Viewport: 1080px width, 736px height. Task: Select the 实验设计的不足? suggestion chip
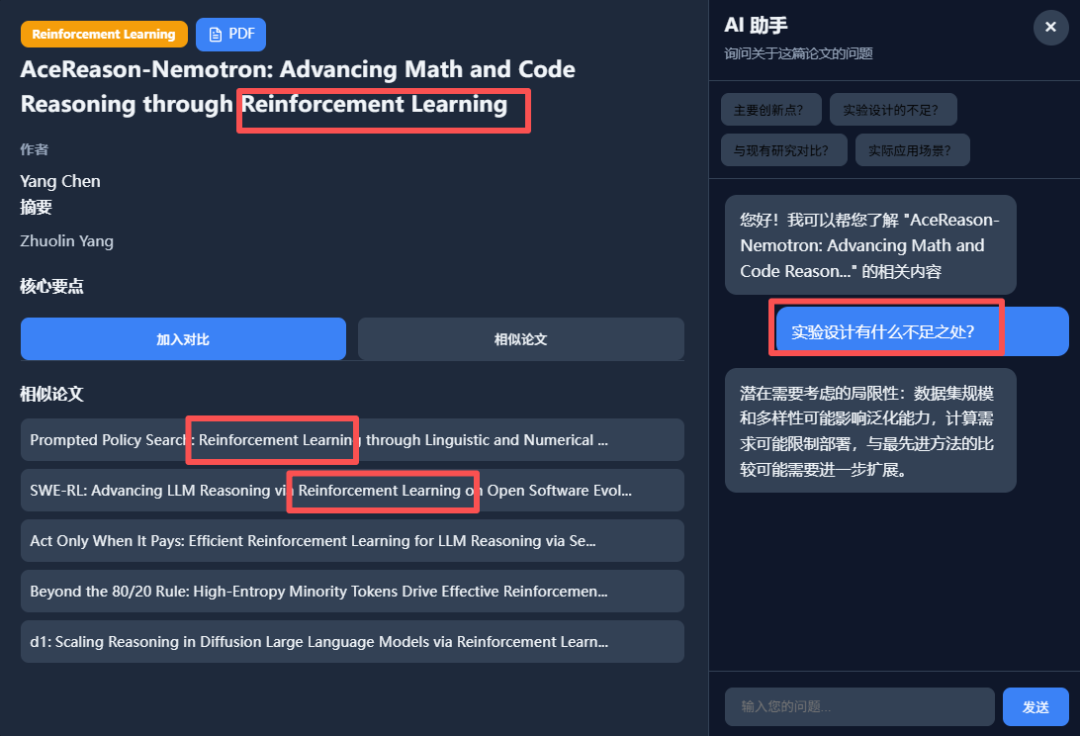tap(893, 110)
